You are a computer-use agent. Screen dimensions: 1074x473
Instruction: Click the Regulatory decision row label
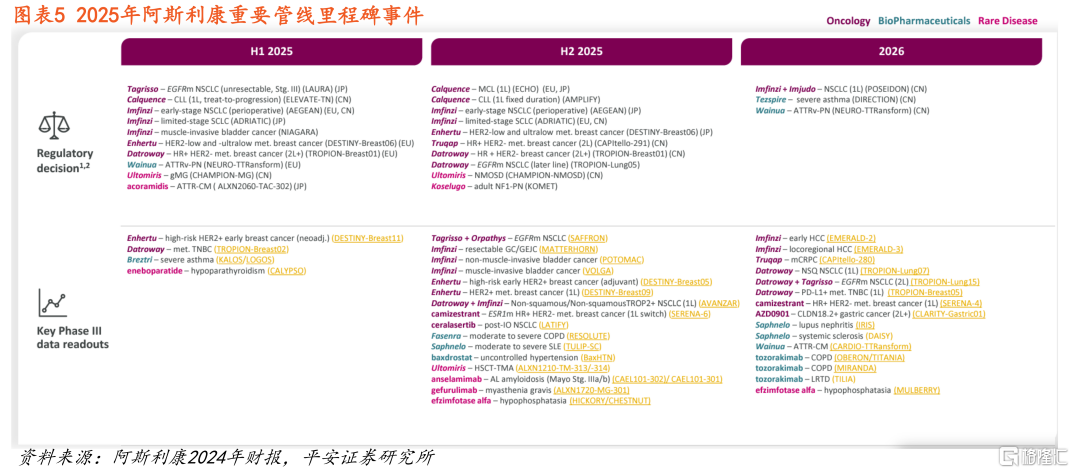tap(66, 159)
